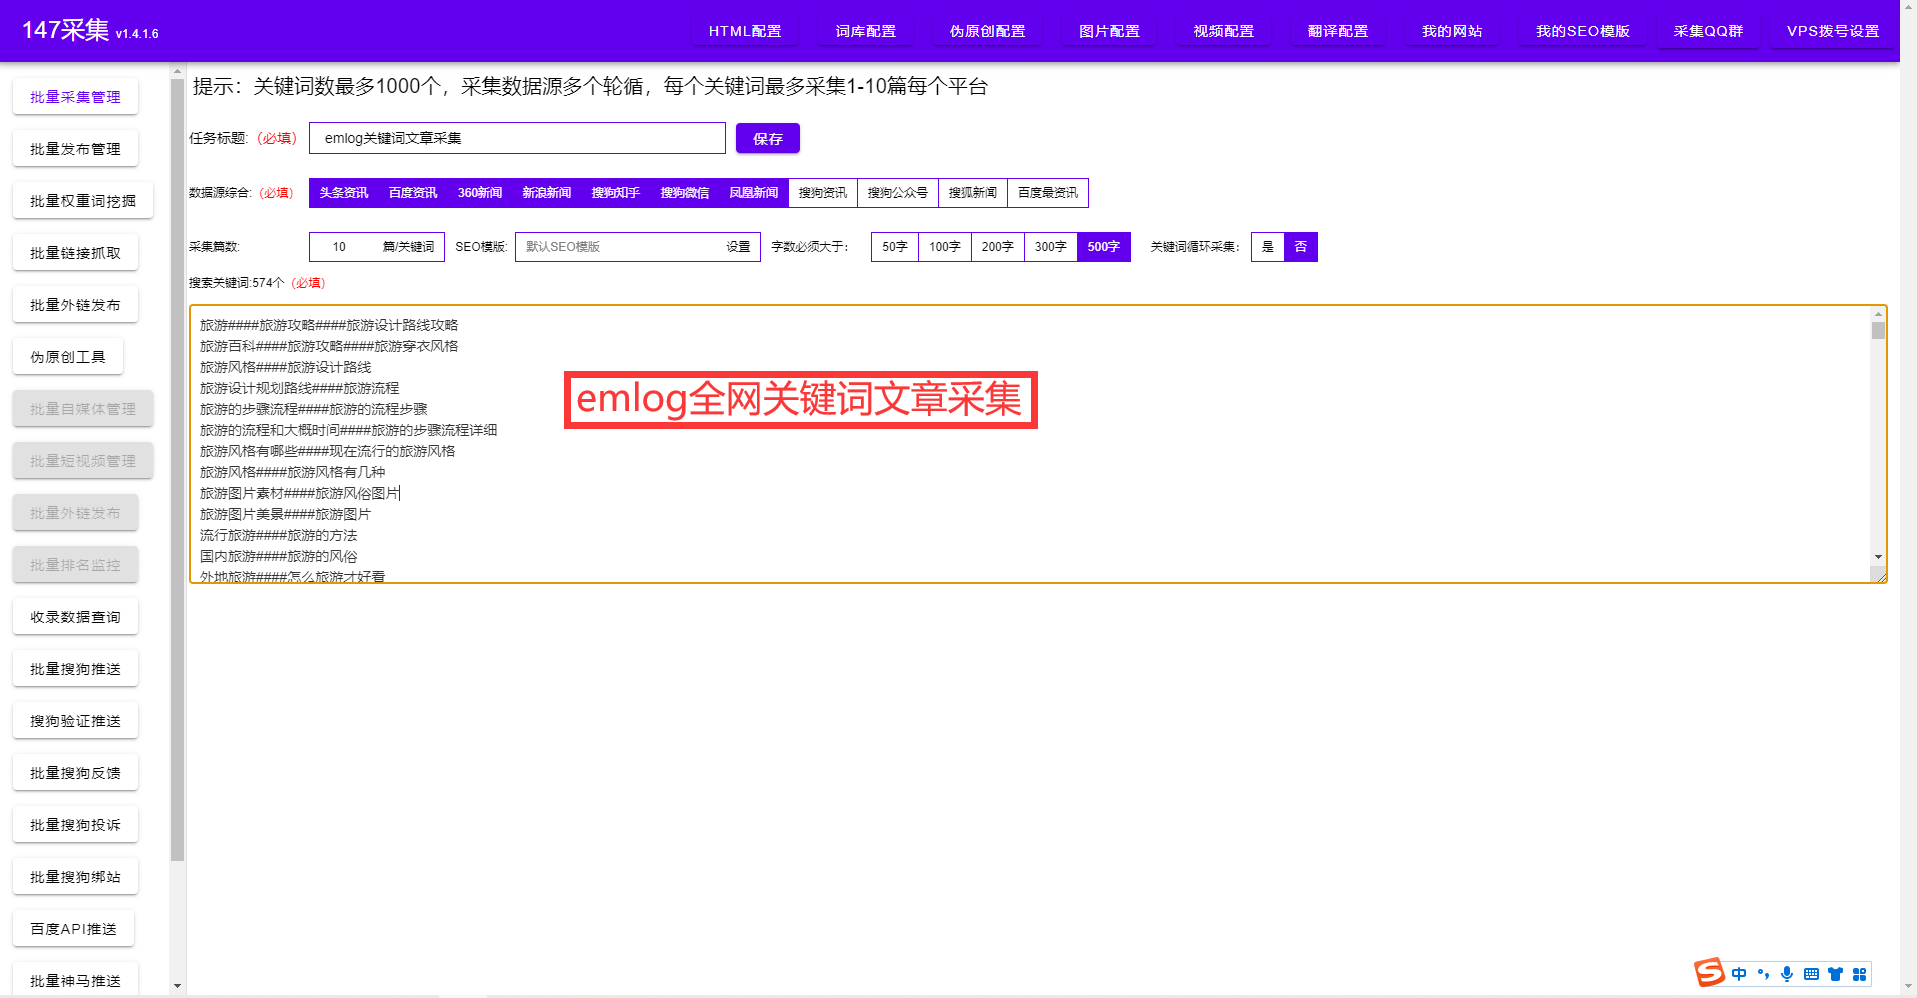Open the Sogou skin shirt icon

[1835, 974]
